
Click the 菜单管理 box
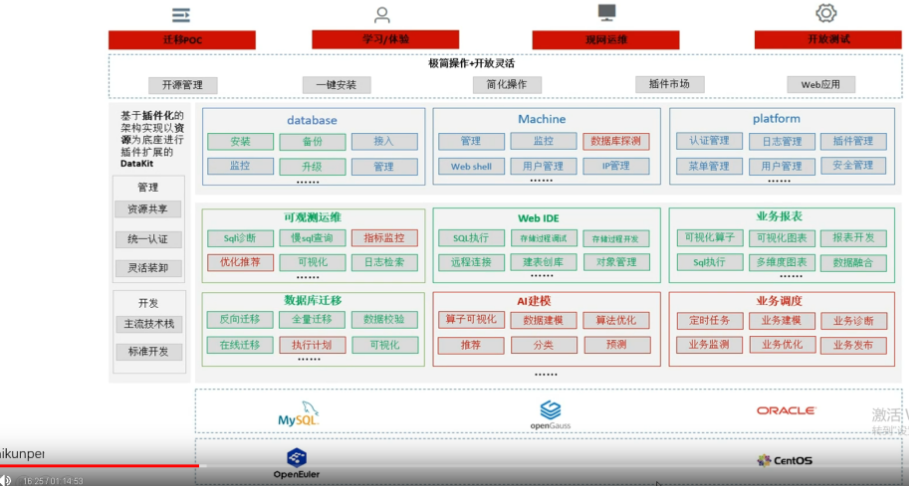click(709, 166)
